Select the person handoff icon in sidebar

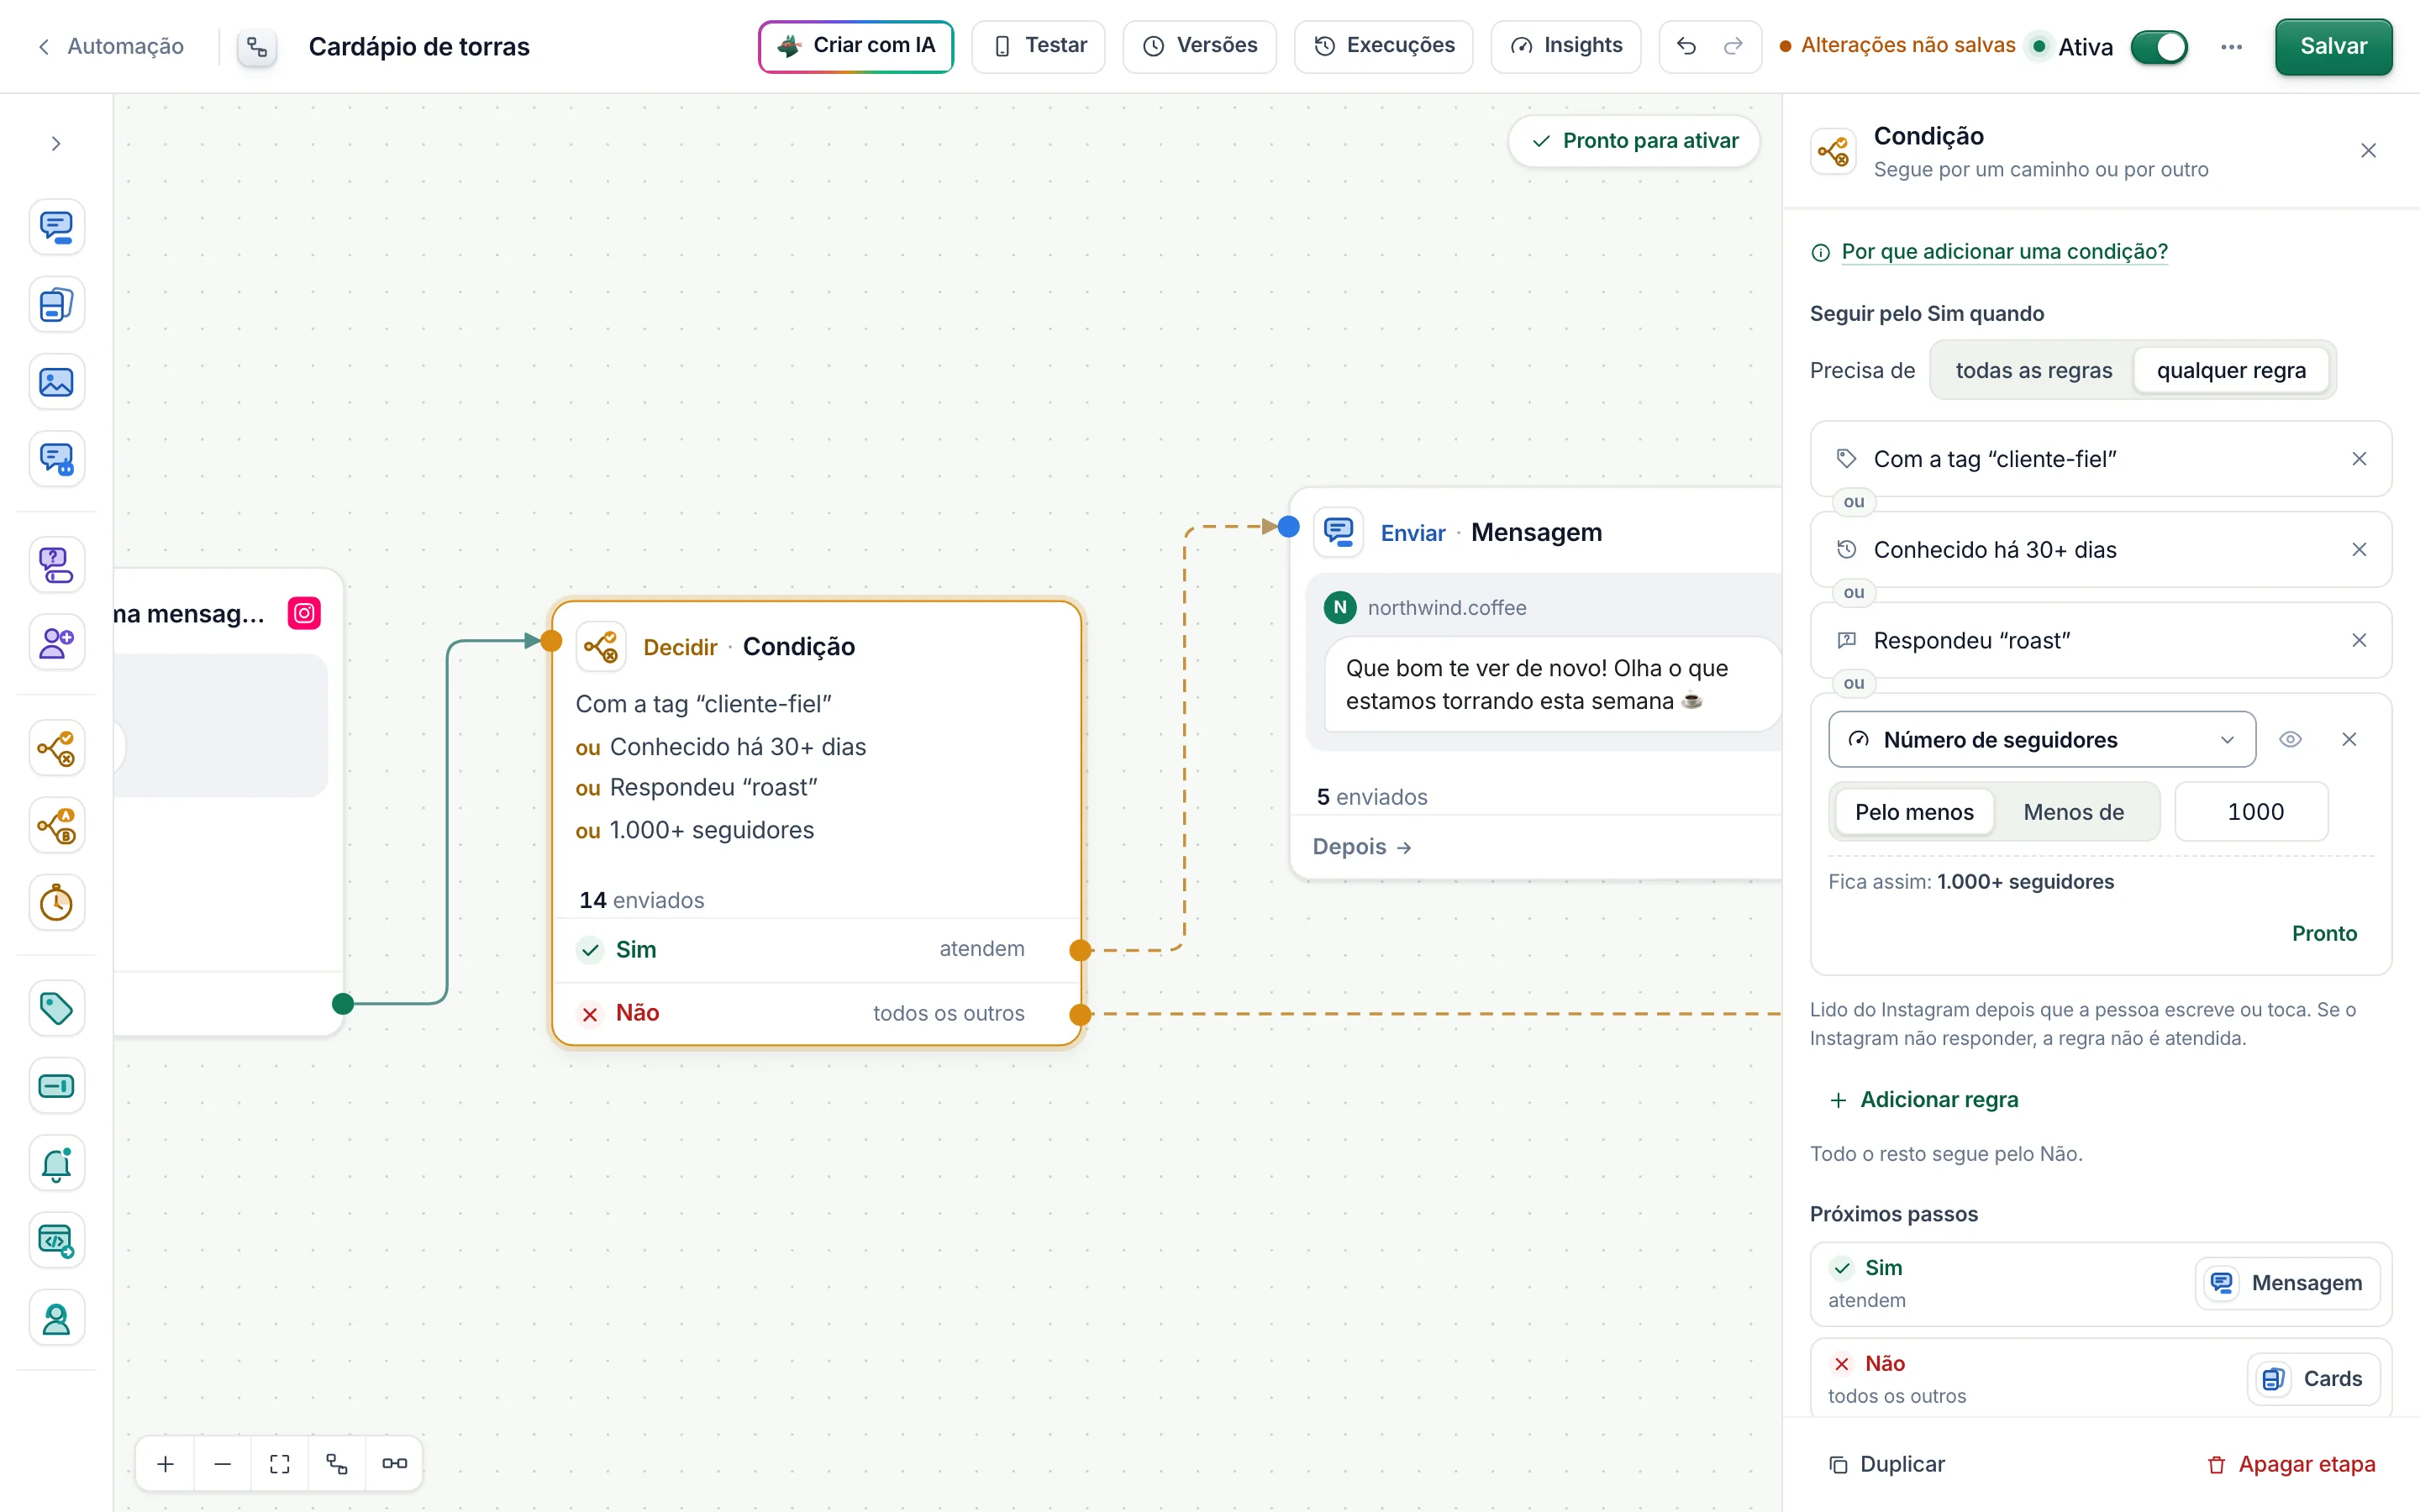[56, 1319]
